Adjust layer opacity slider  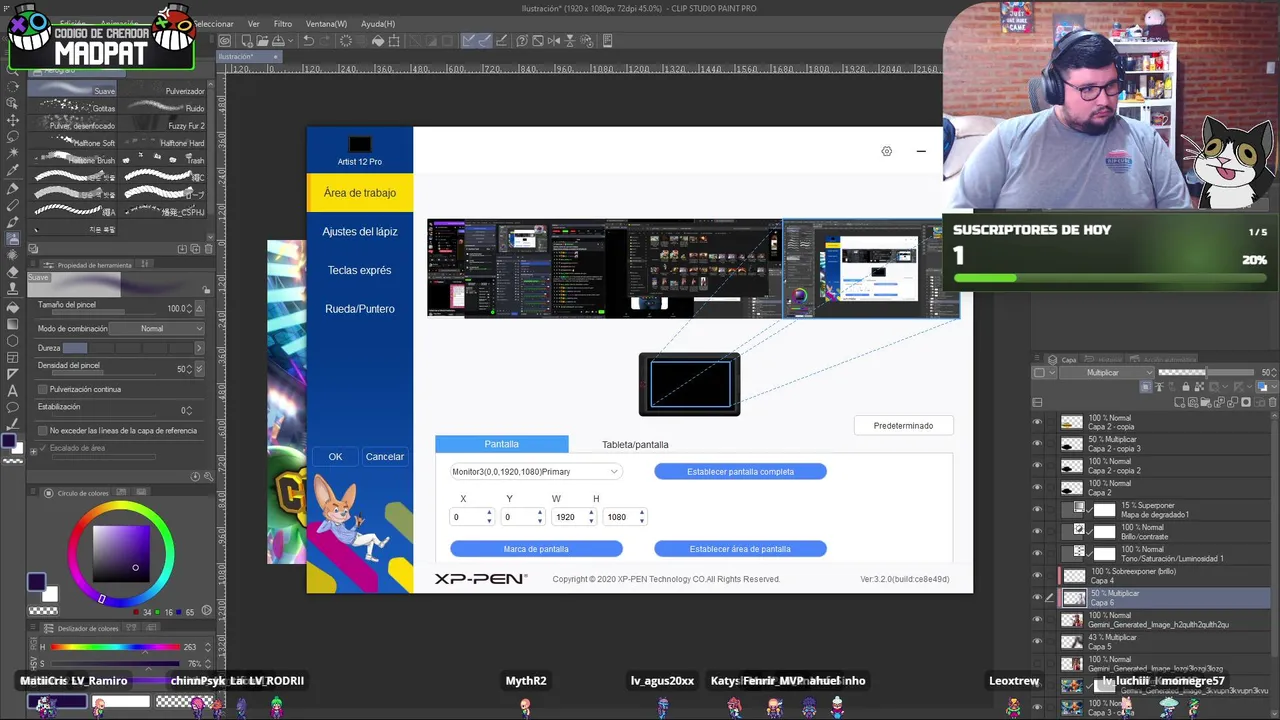click(1206, 372)
